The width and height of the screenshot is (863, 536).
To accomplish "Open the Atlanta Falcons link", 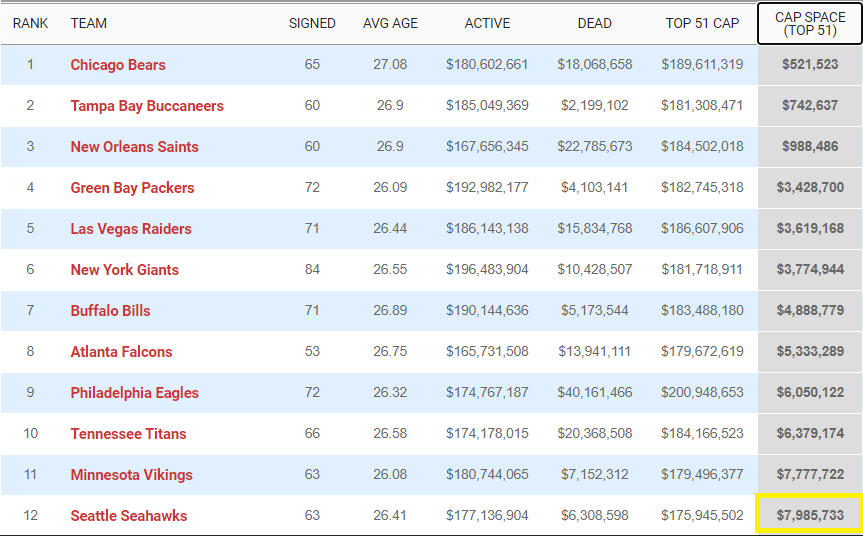I will coord(121,352).
